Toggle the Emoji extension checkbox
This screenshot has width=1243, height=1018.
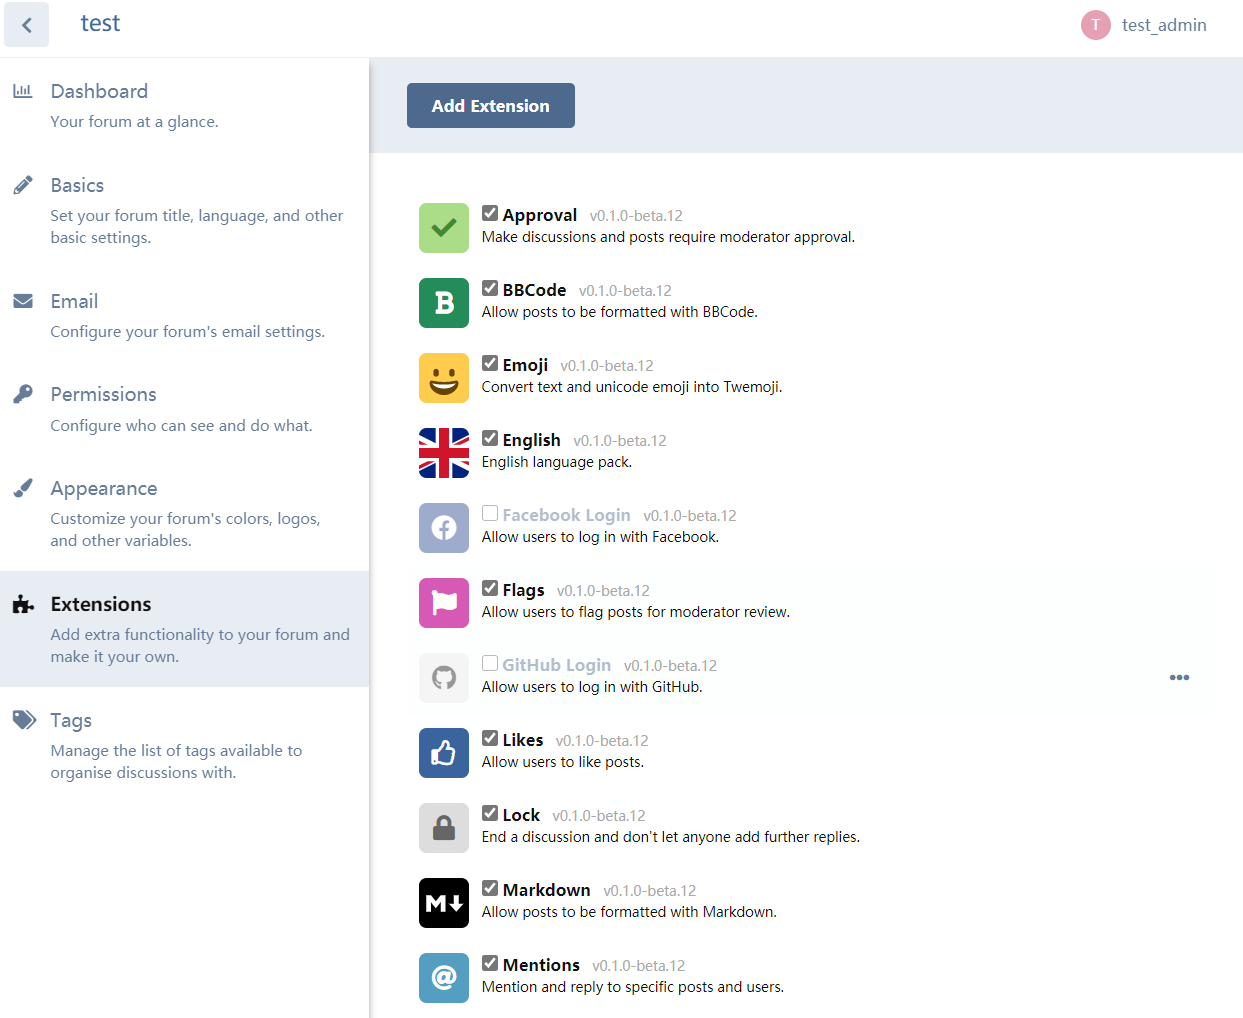coord(490,363)
